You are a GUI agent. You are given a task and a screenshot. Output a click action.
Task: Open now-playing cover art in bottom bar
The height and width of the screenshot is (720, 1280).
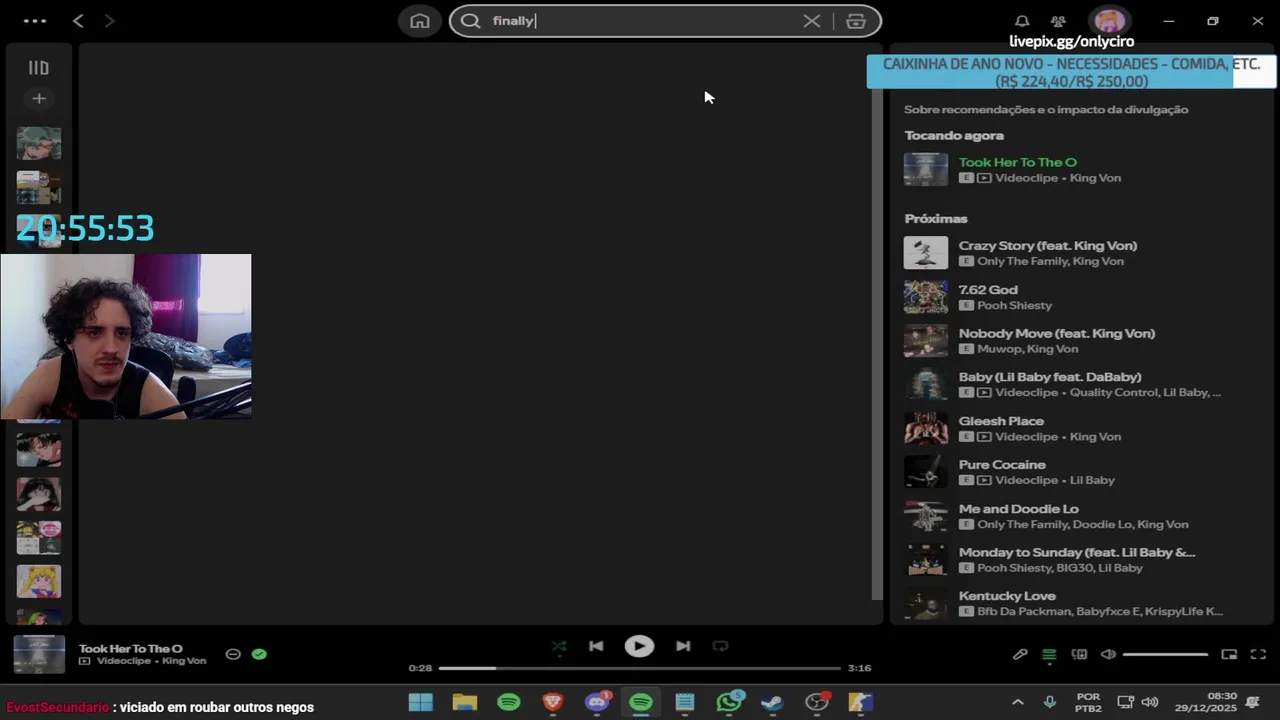pos(39,654)
